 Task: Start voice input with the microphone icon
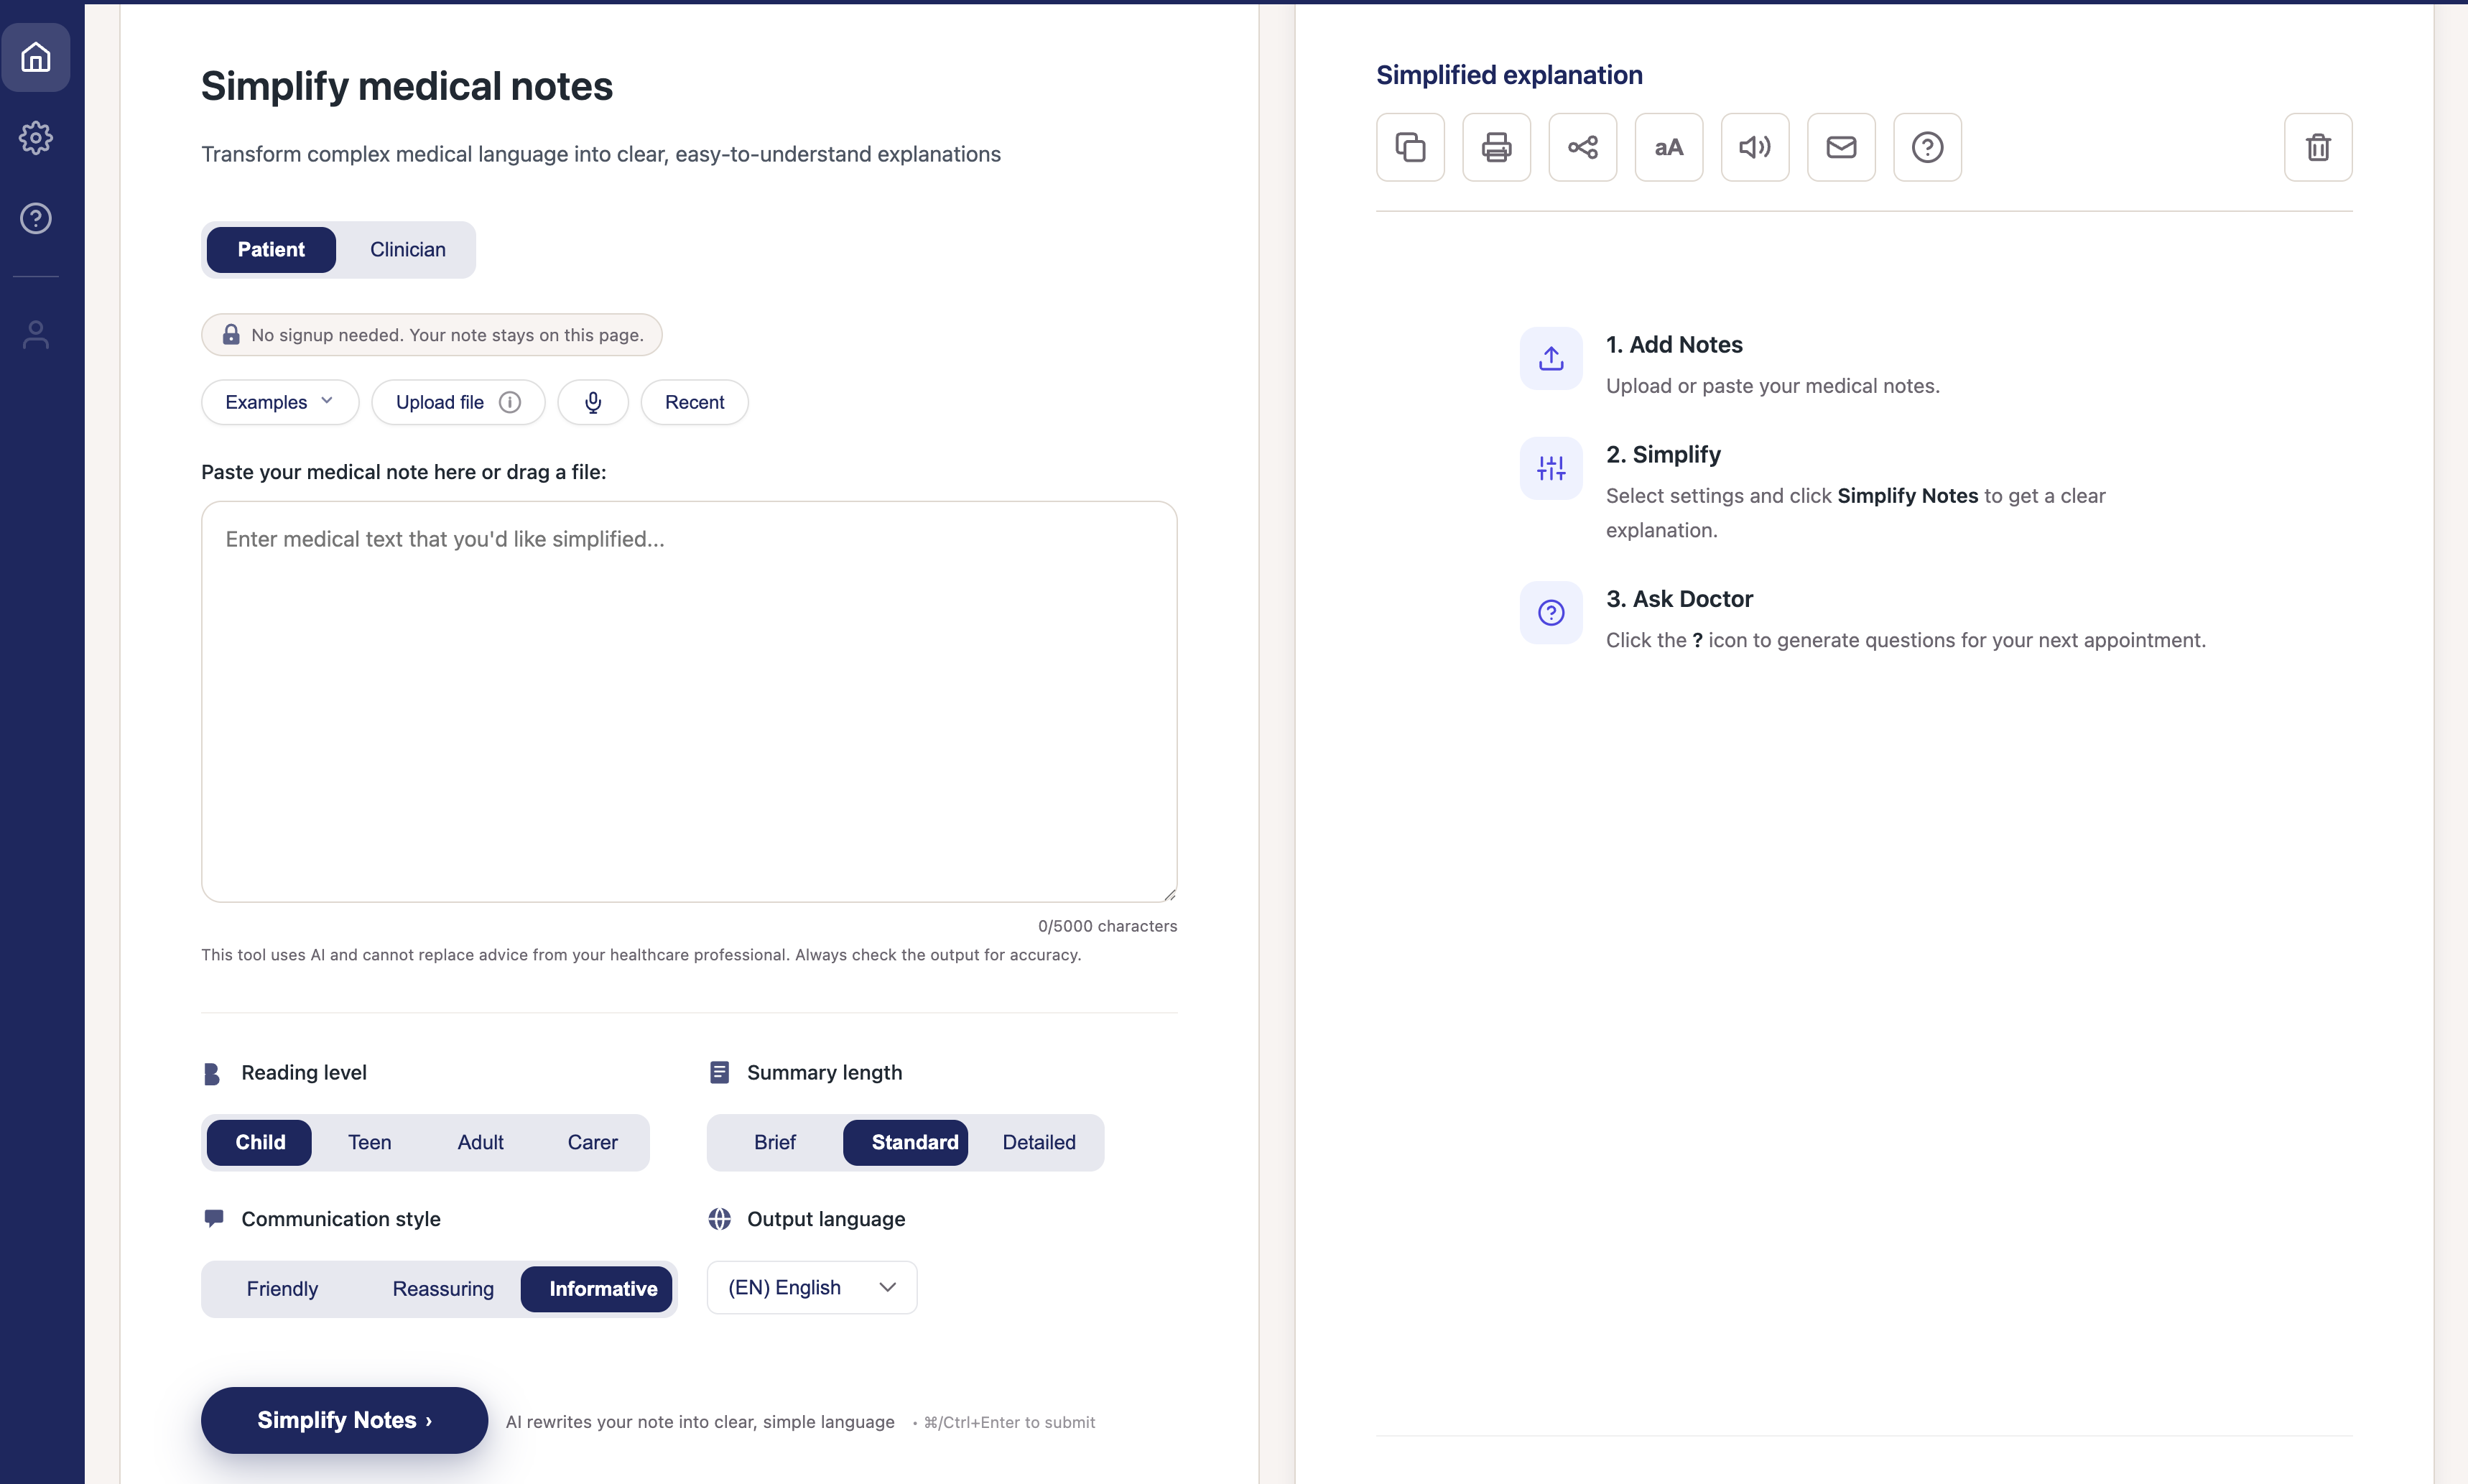click(x=593, y=402)
